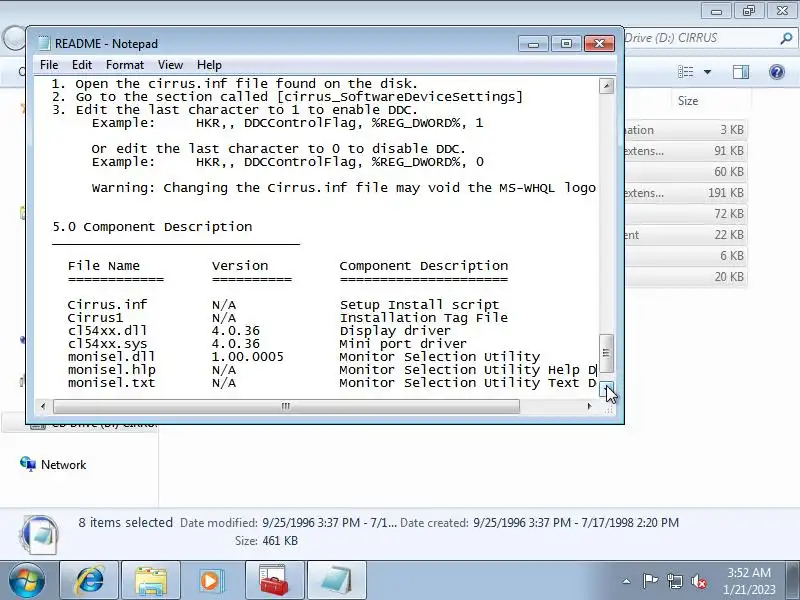The image size is (800, 600).
Task: Switch to the Notepad taskbar button
Action: [337, 581]
